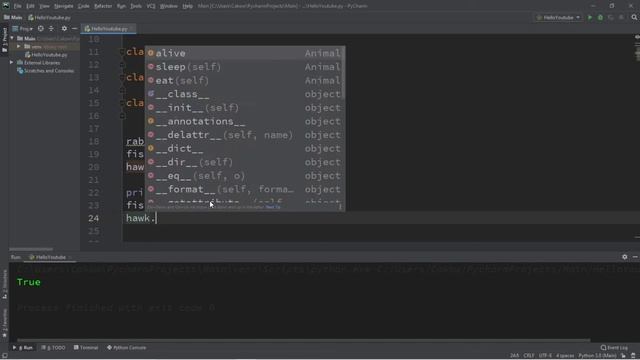The width and height of the screenshot is (640, 360).
Task: Open the Code menu
Action: coord(83,6)
